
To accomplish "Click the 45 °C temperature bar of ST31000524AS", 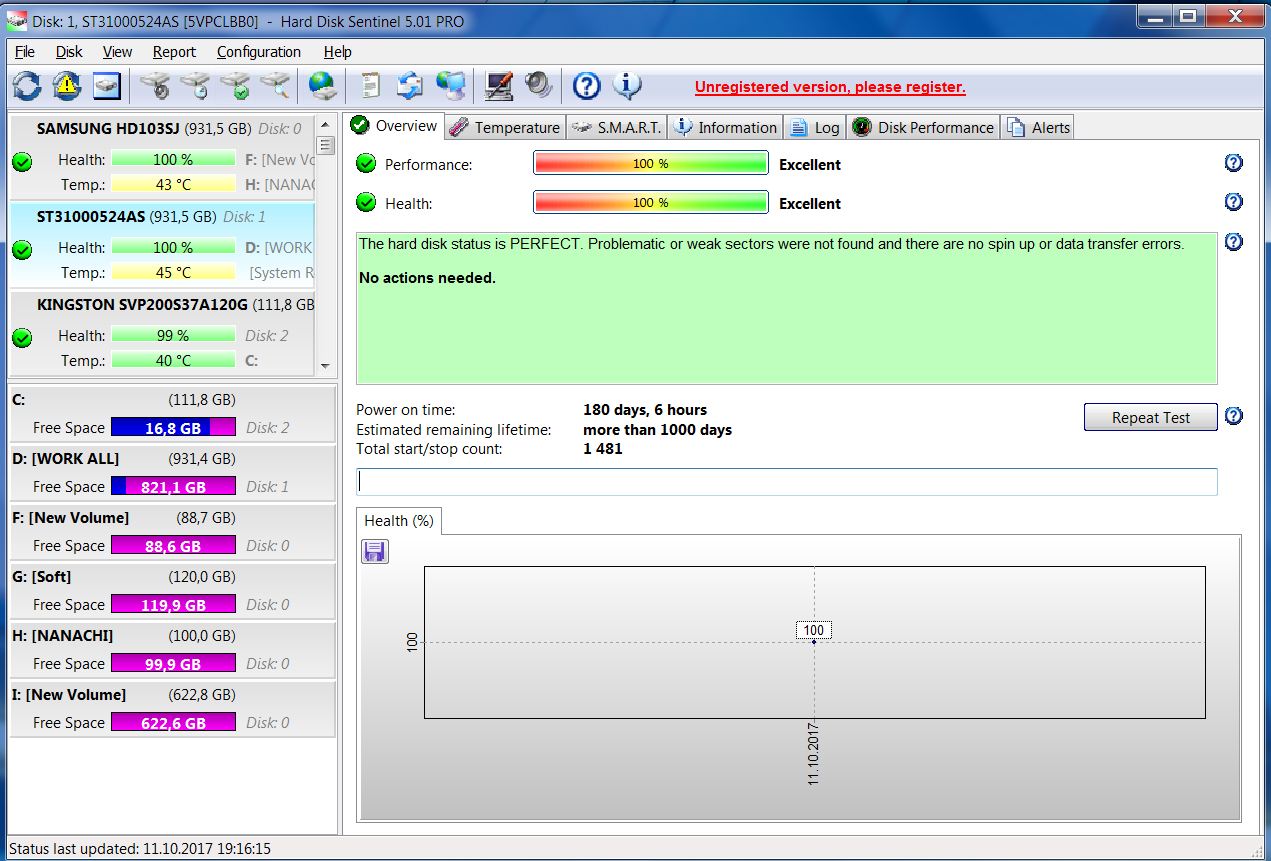I will [x=173, y=272].
